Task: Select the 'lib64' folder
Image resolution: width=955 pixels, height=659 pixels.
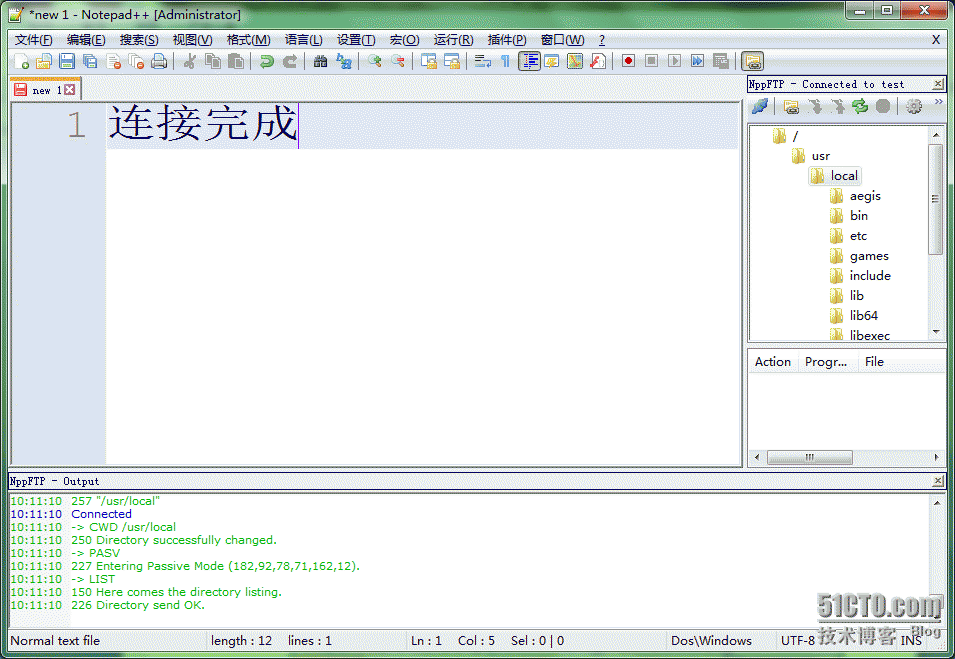Action: click(x=864, y=315)
